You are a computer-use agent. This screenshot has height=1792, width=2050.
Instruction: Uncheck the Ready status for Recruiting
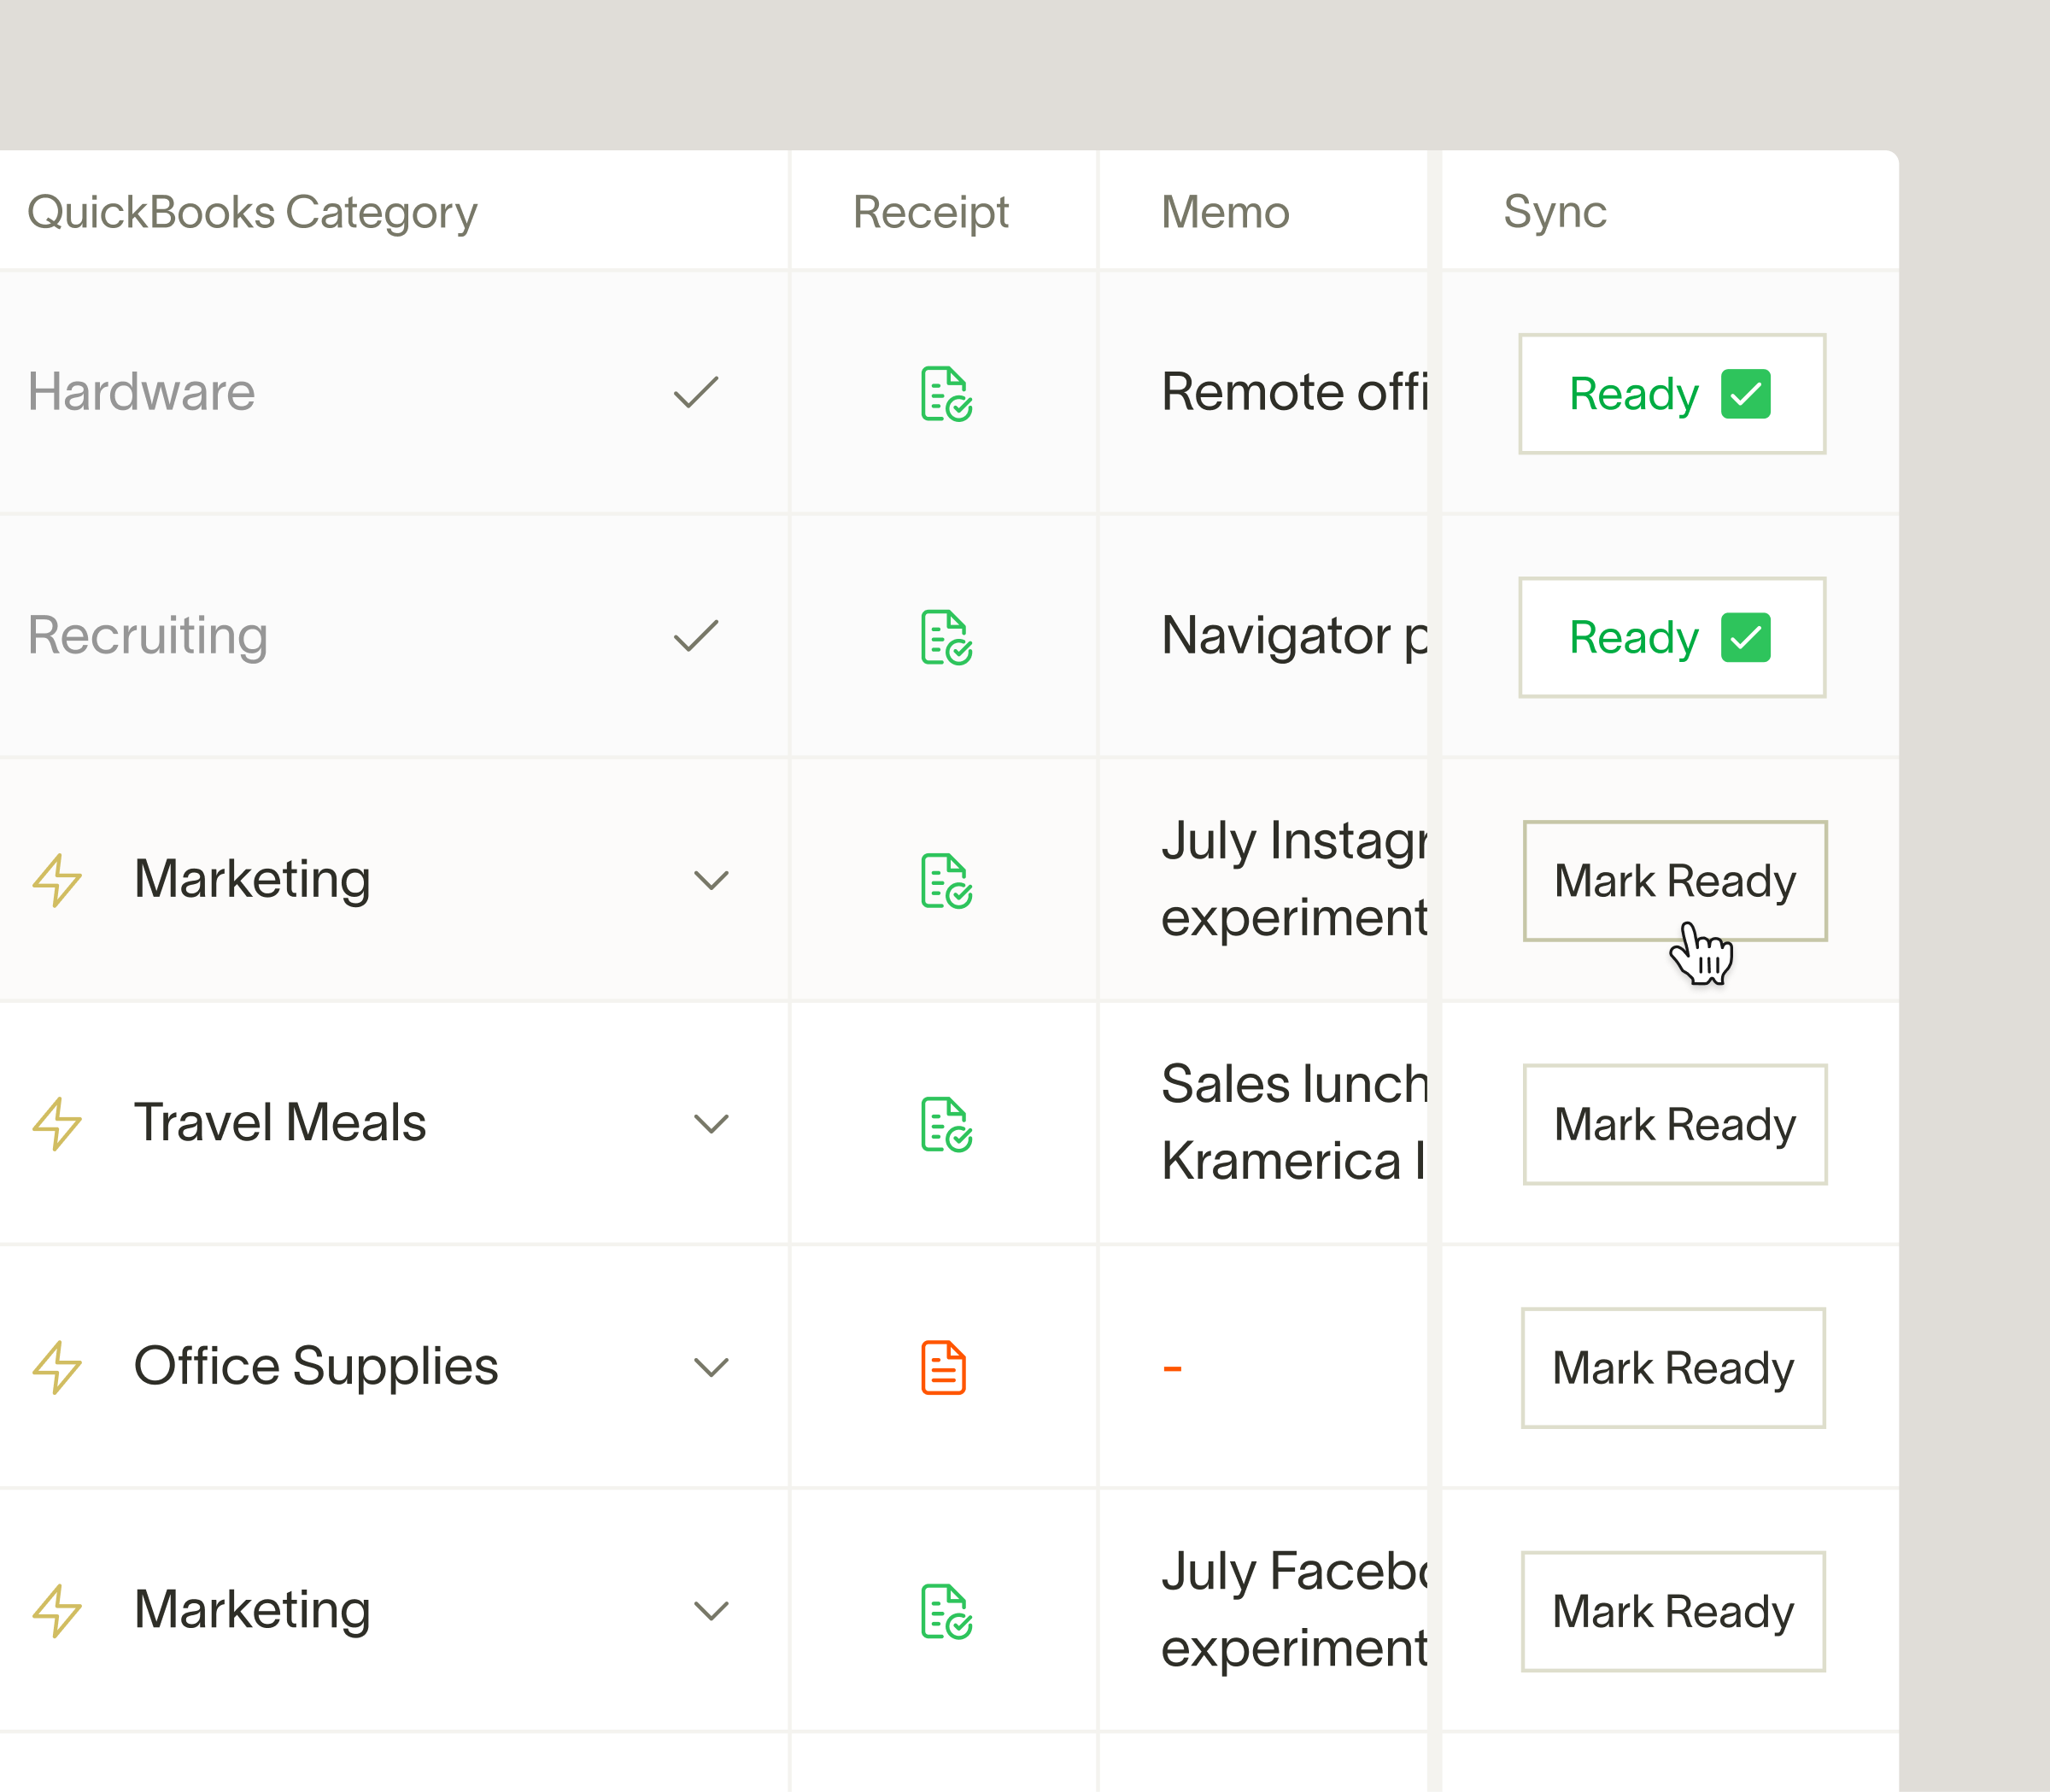coord(1745,637)
